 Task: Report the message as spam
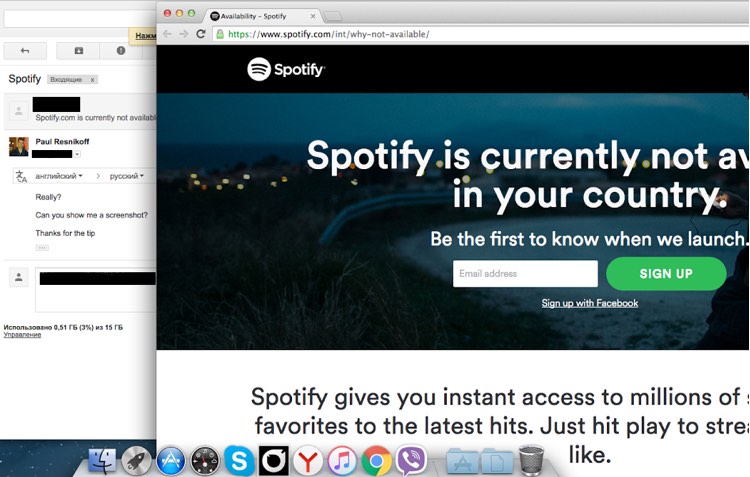[121, 51]
